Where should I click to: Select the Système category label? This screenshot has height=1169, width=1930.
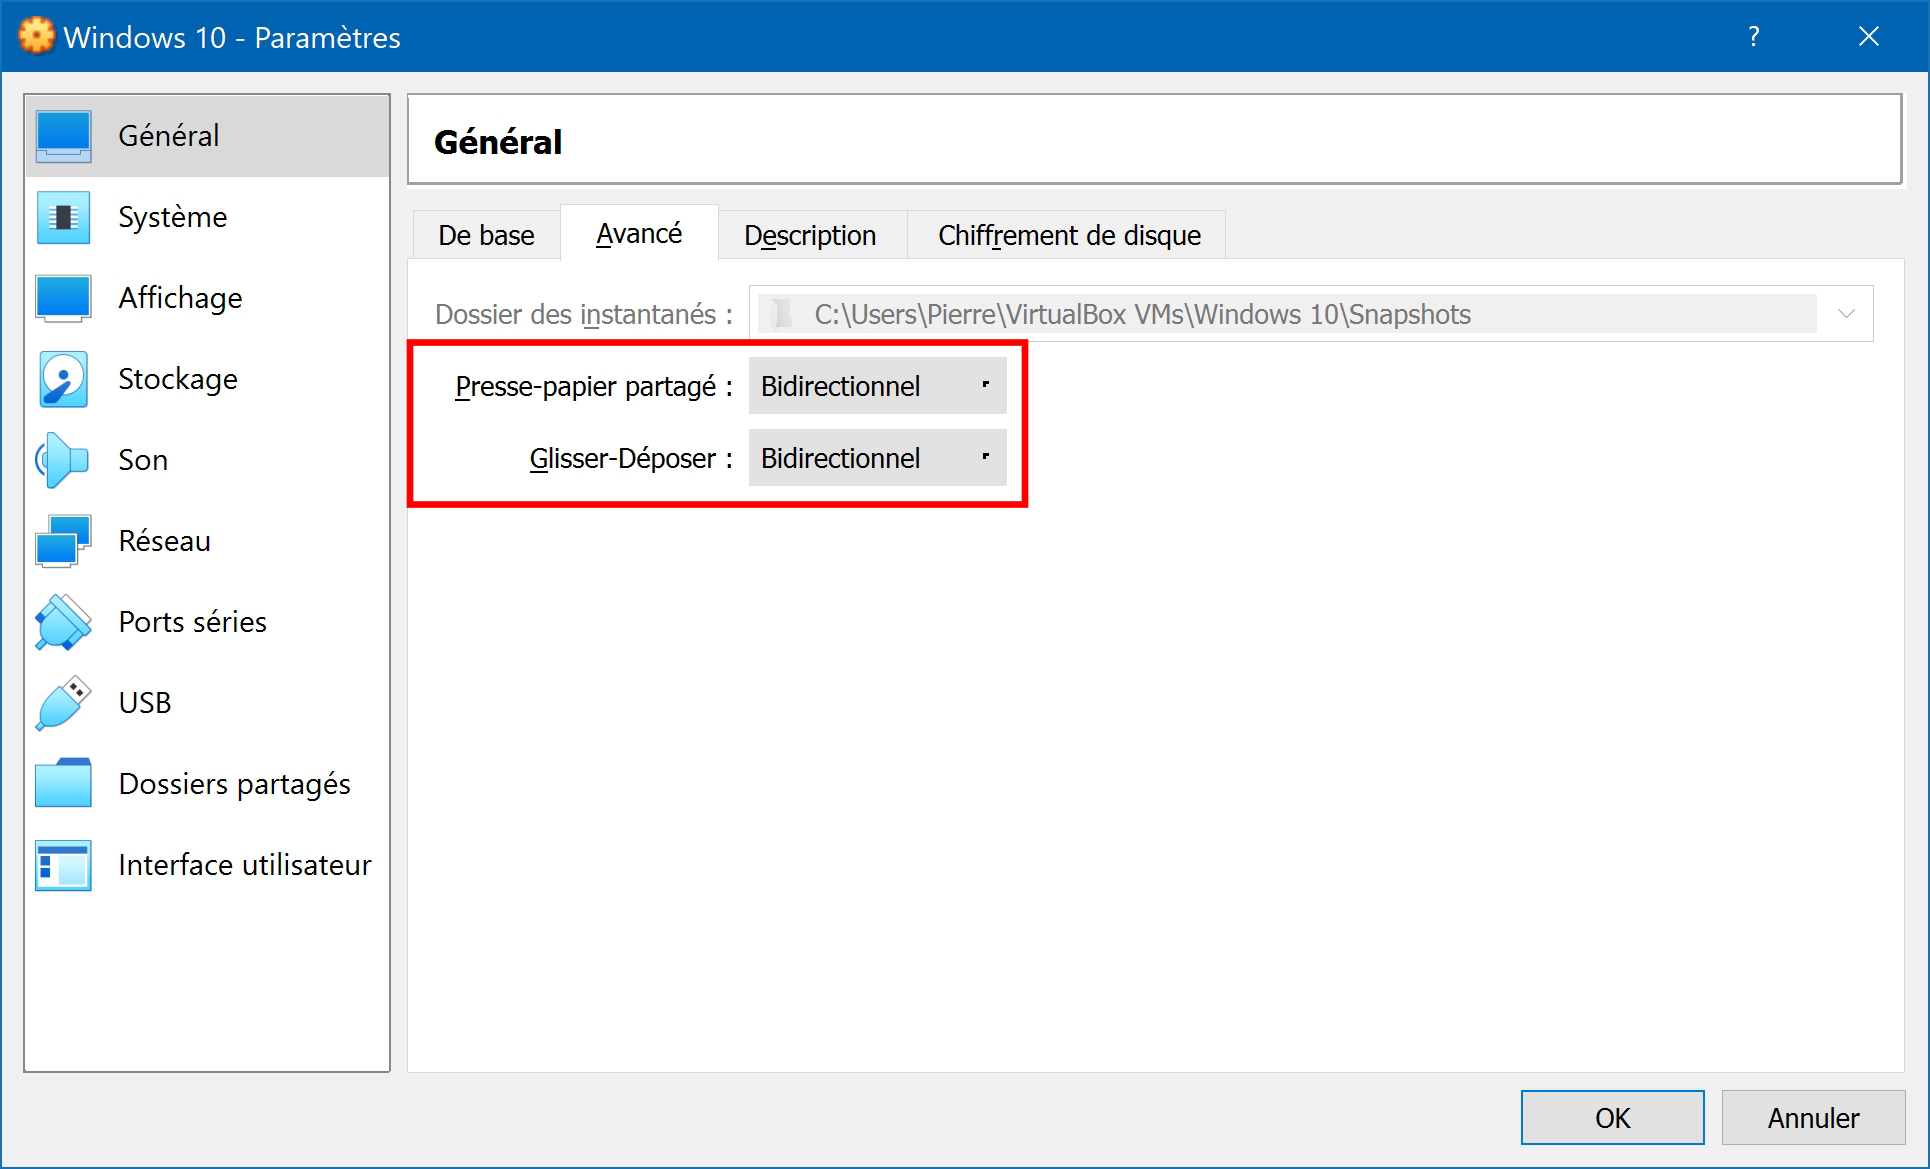(x=173, y=217)
